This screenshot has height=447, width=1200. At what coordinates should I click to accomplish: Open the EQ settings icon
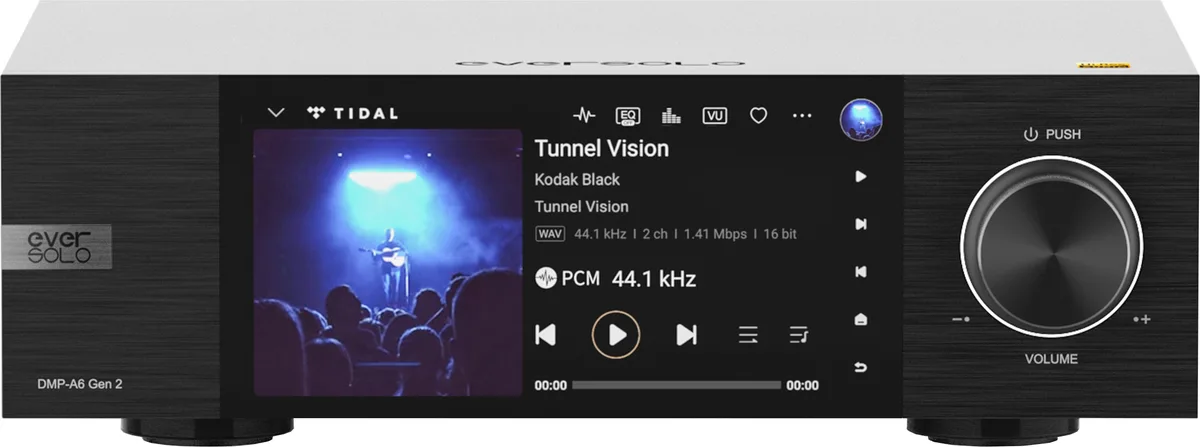pos(628,115)
